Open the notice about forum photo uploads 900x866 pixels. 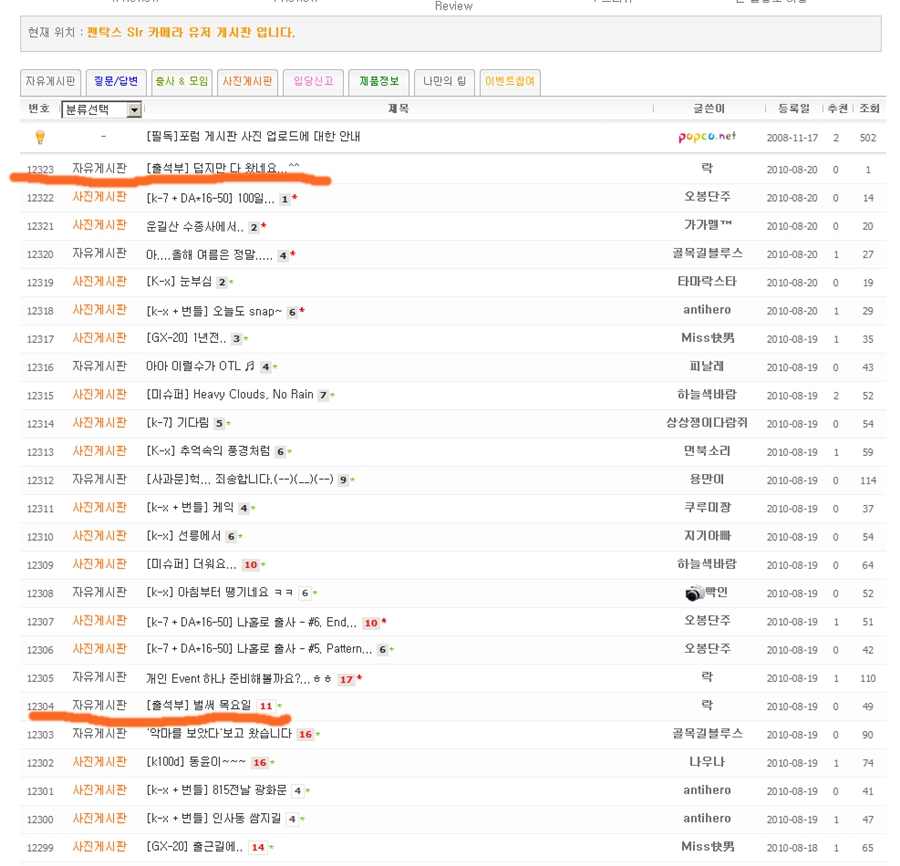(x=253, y=137)
